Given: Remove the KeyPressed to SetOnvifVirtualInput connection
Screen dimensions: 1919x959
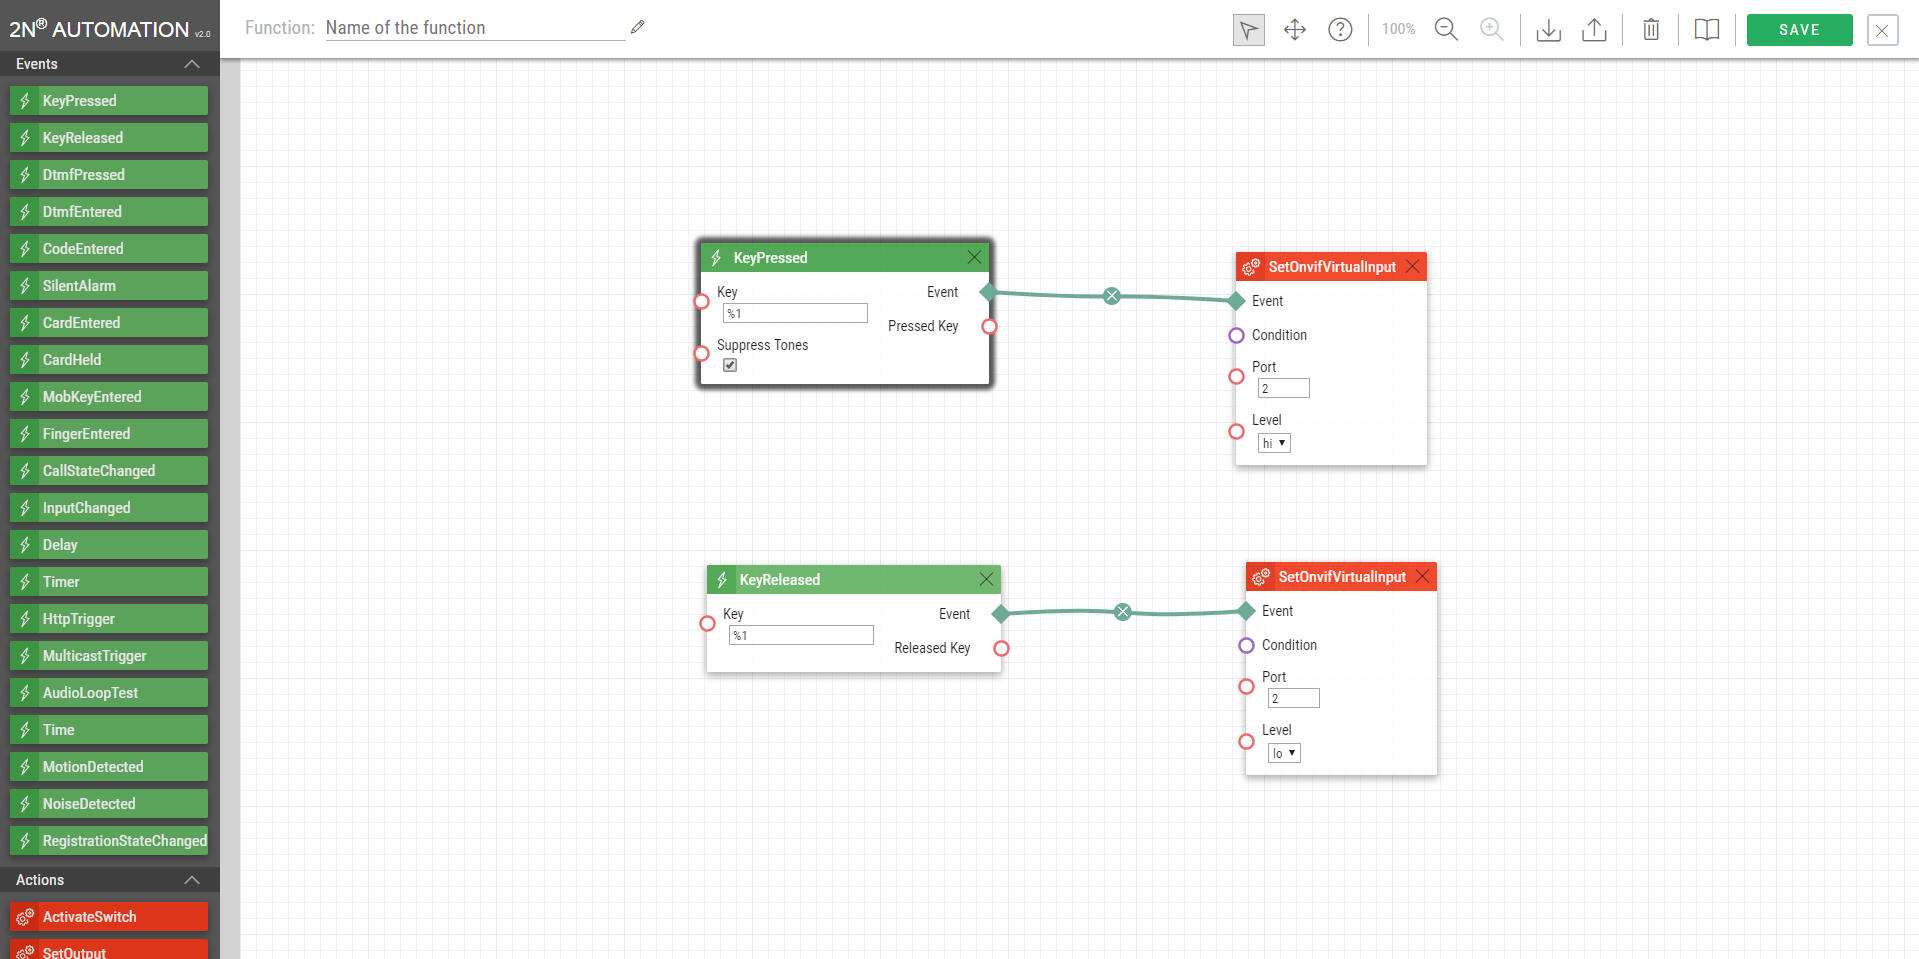Looking at the screenshot, I should tap(1111, 296).
